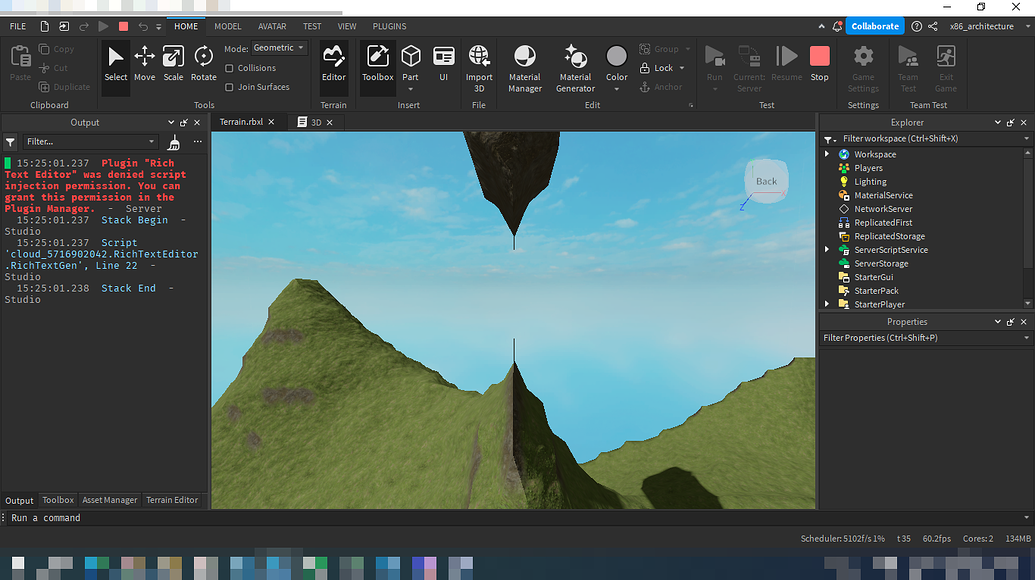Enable the Collisions checkbox

(229, 68)
